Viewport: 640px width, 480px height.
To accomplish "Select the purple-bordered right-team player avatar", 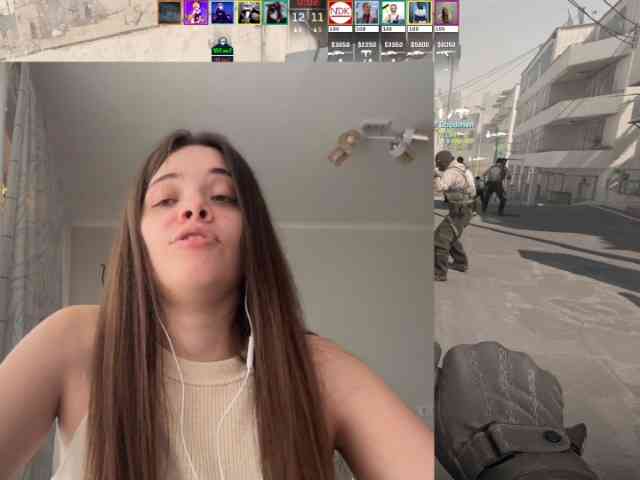I will tap(446, 13).
